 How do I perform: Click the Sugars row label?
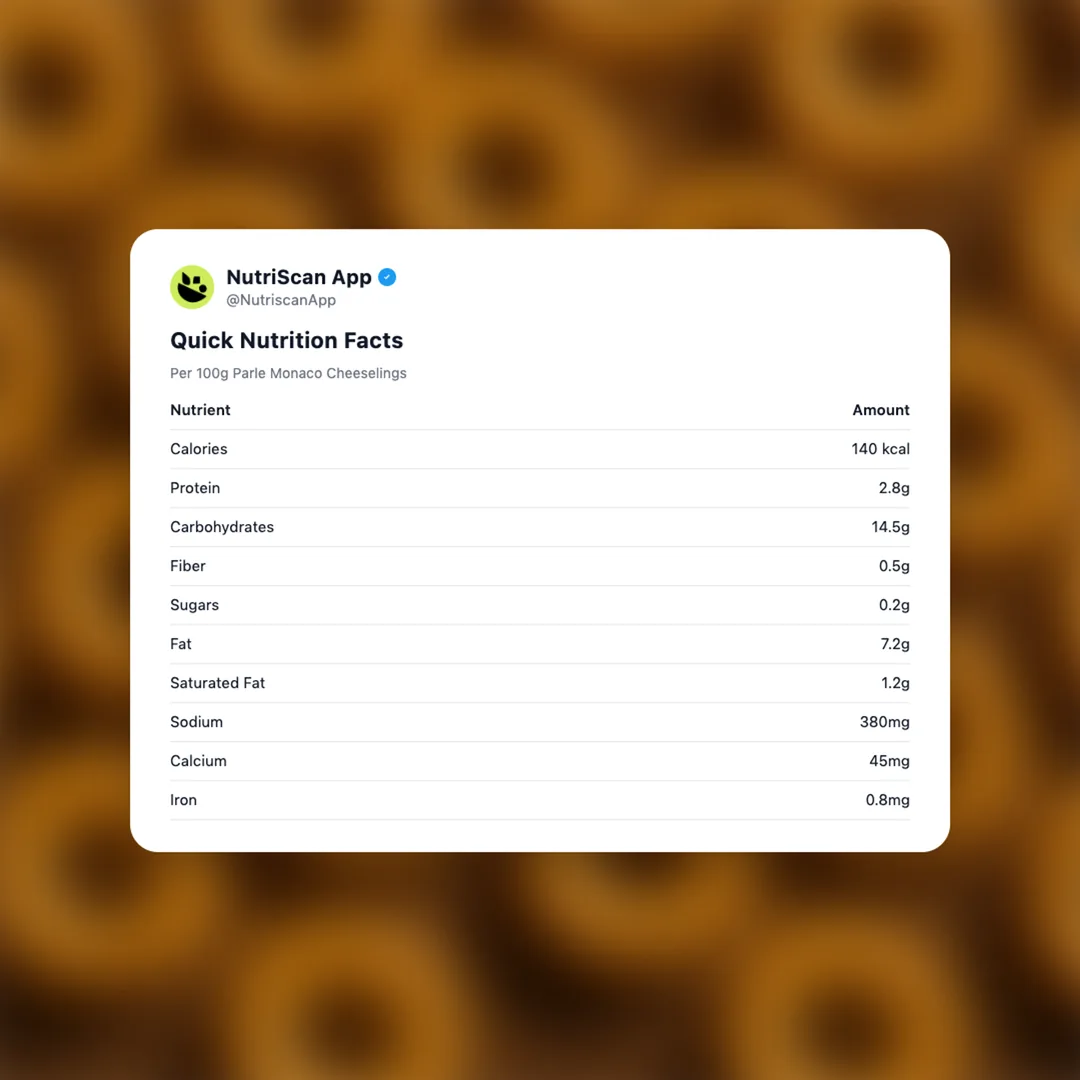(x=194, y=605)
